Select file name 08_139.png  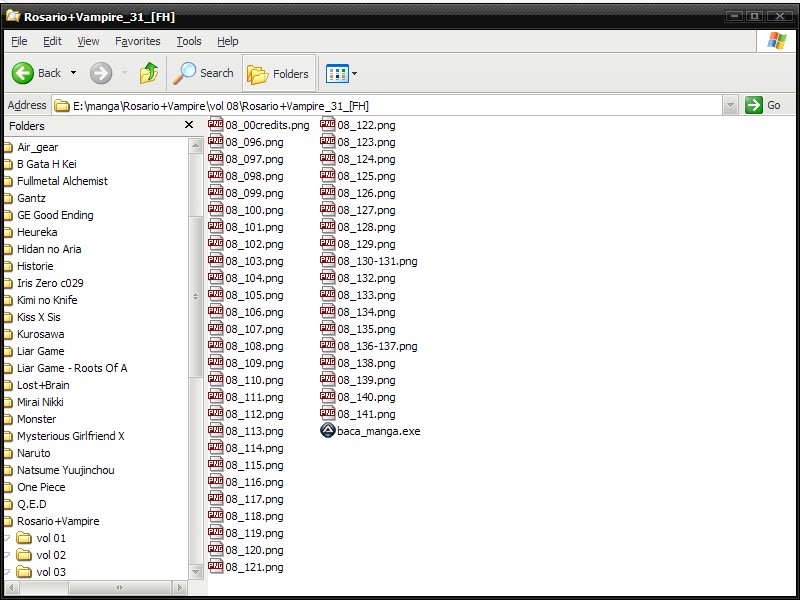[366, 381]
